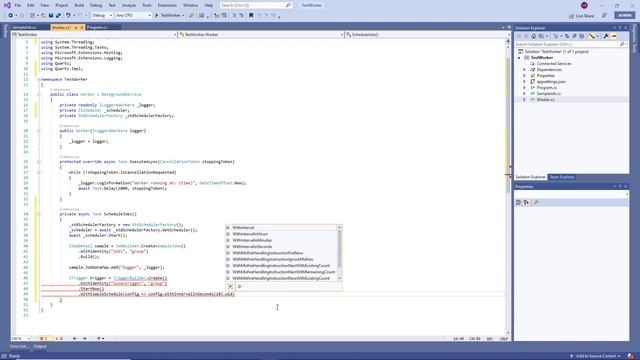Switch to the SampleJob.cs editor tab

[24, 27]
